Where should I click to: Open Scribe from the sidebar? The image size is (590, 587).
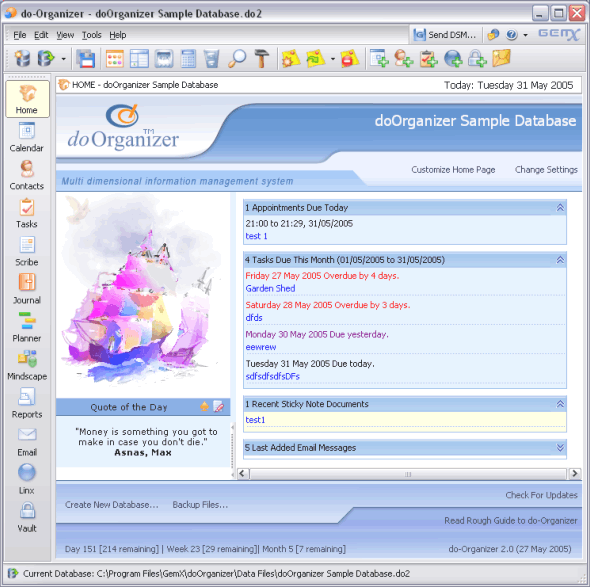[27, 251]
